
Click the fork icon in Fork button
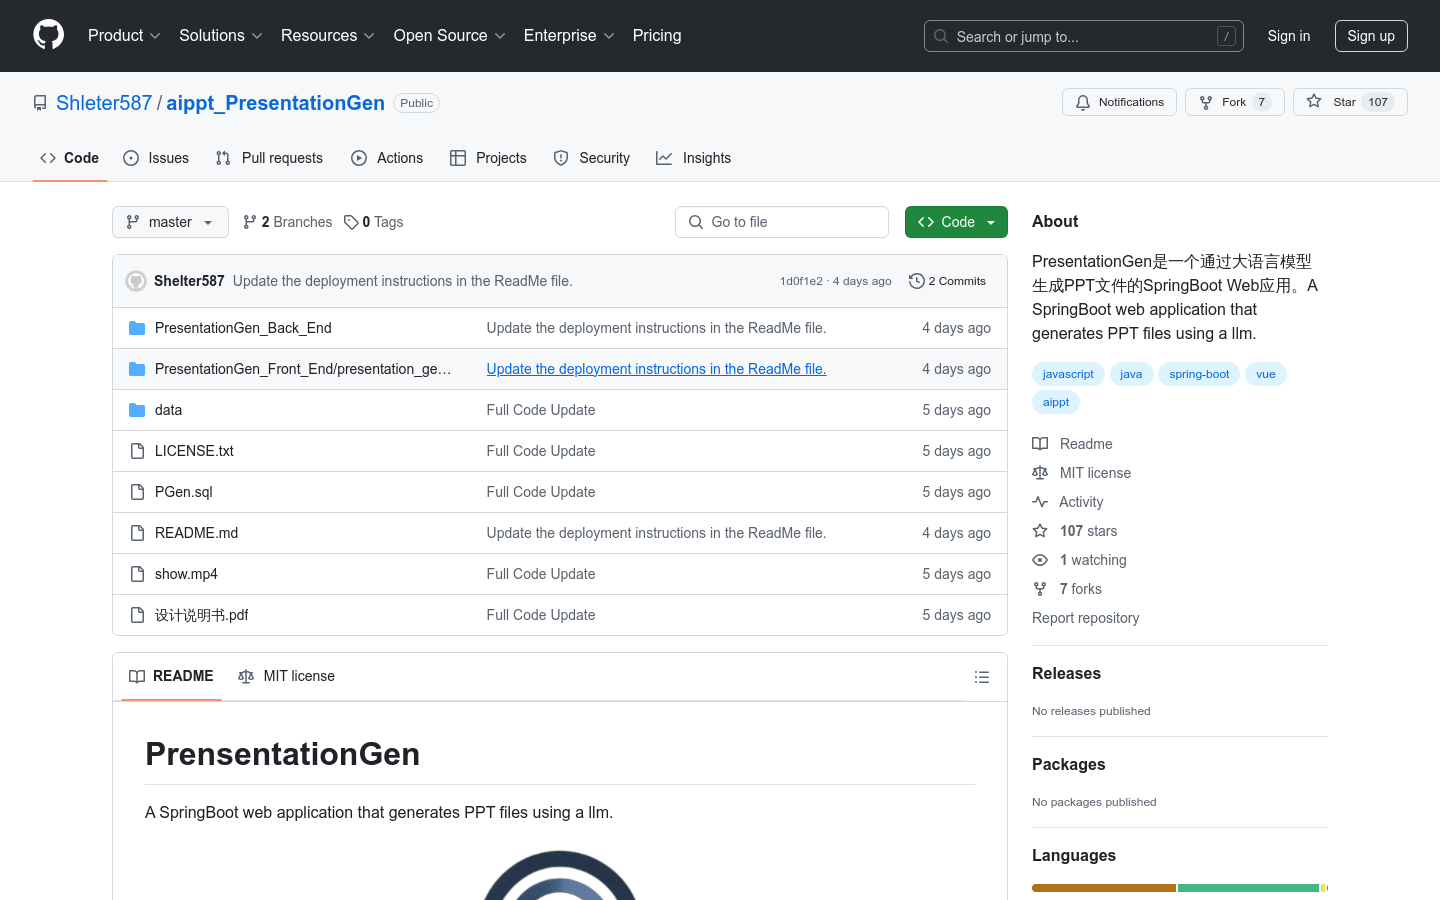pos(1206,102)
